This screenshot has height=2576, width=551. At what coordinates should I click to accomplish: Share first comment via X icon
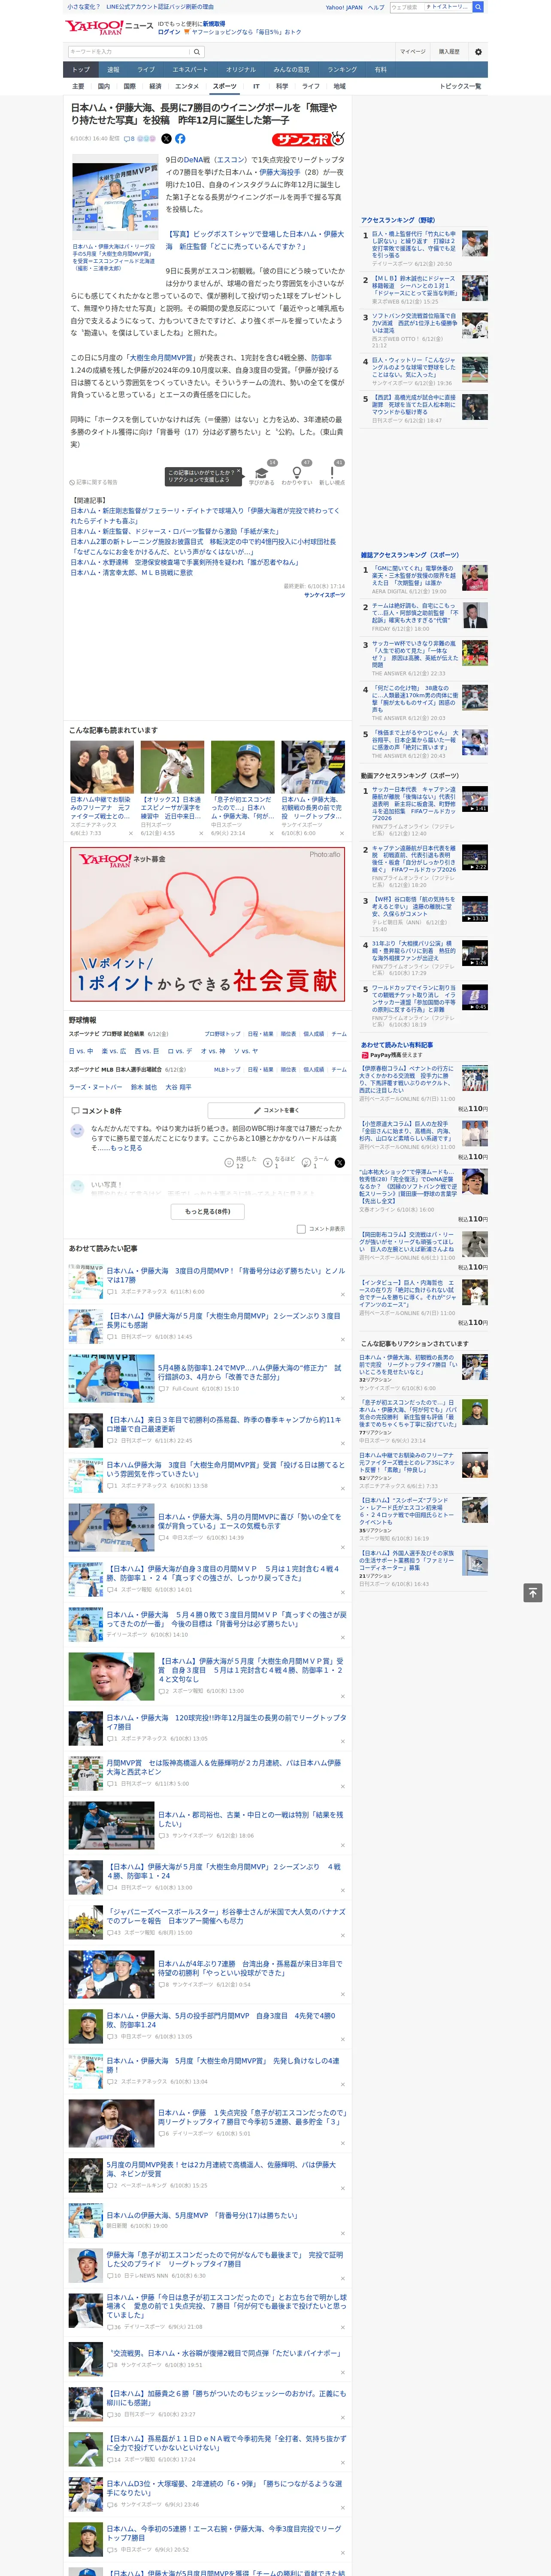pos(339,1162)
